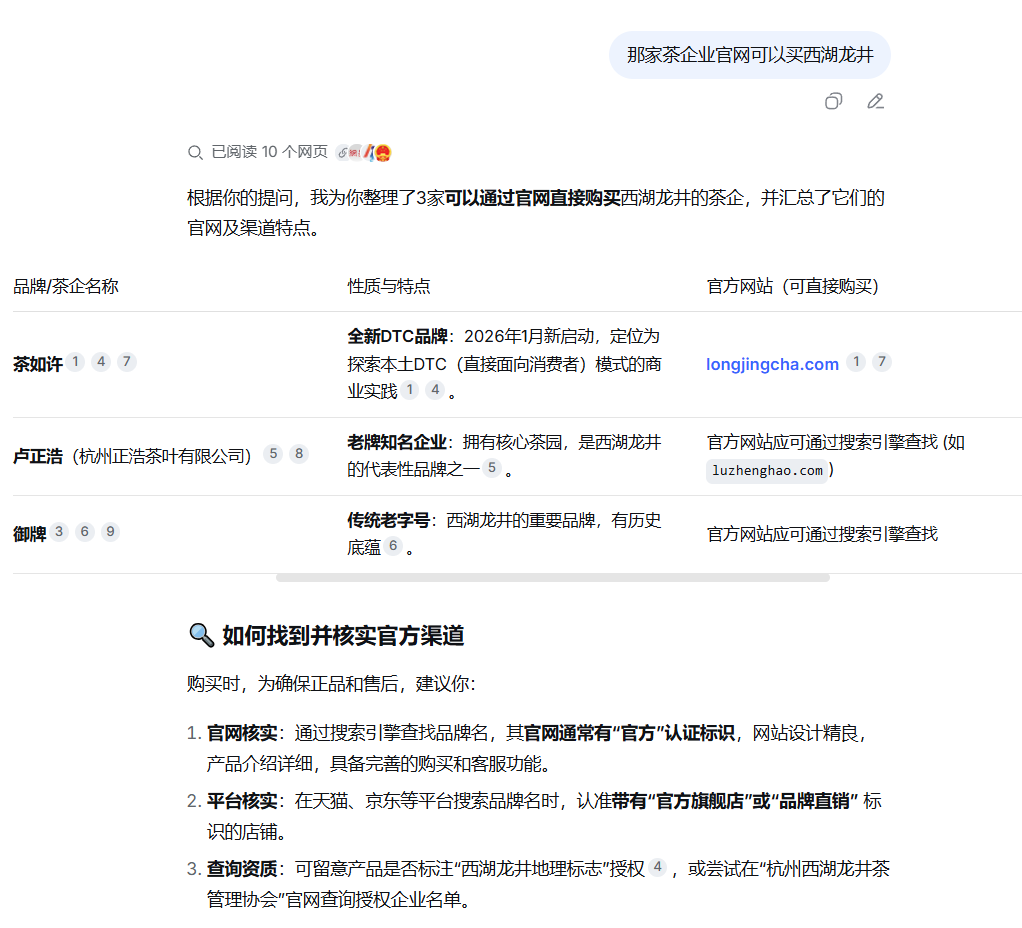
Task: Click the 查询资质 list item label
Action: (242, 869)
